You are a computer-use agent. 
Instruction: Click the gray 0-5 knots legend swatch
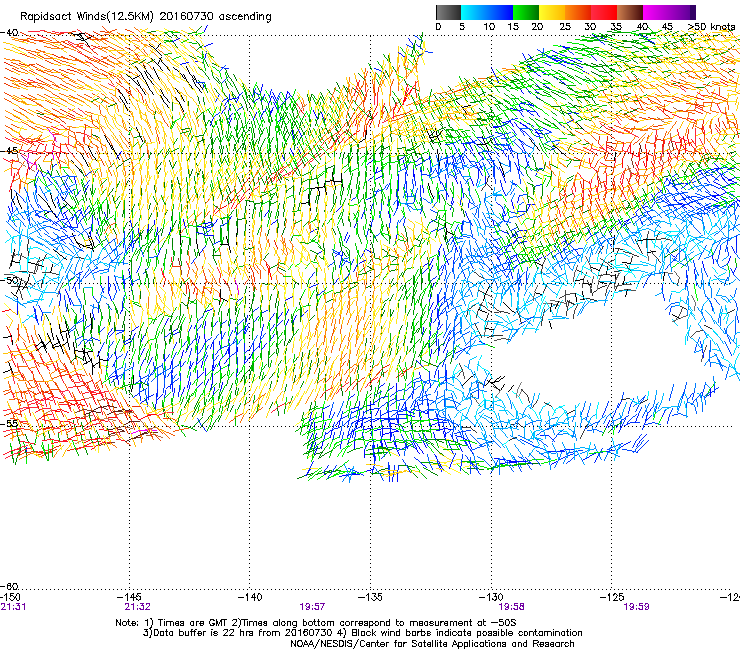pyautogui.click(x=448, y=12)
